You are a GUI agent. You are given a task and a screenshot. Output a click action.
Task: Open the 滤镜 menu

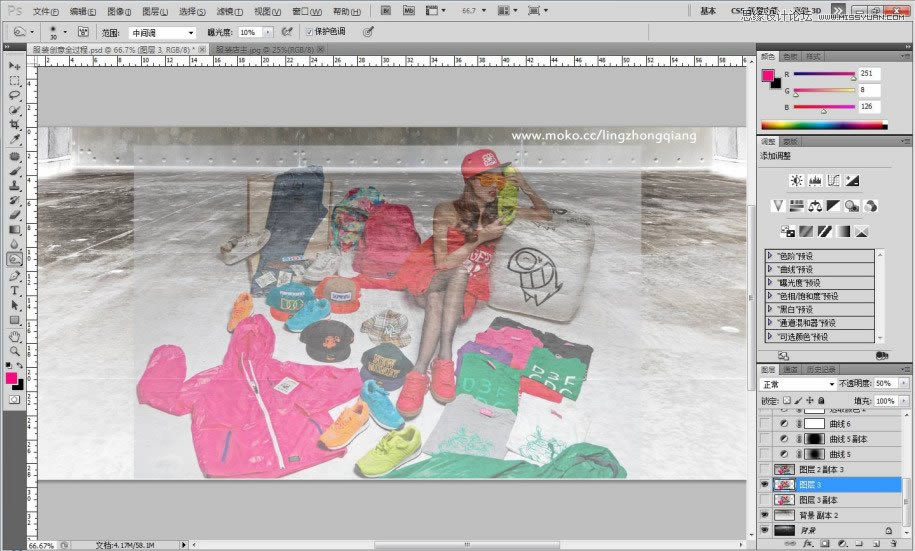(227, 11)
